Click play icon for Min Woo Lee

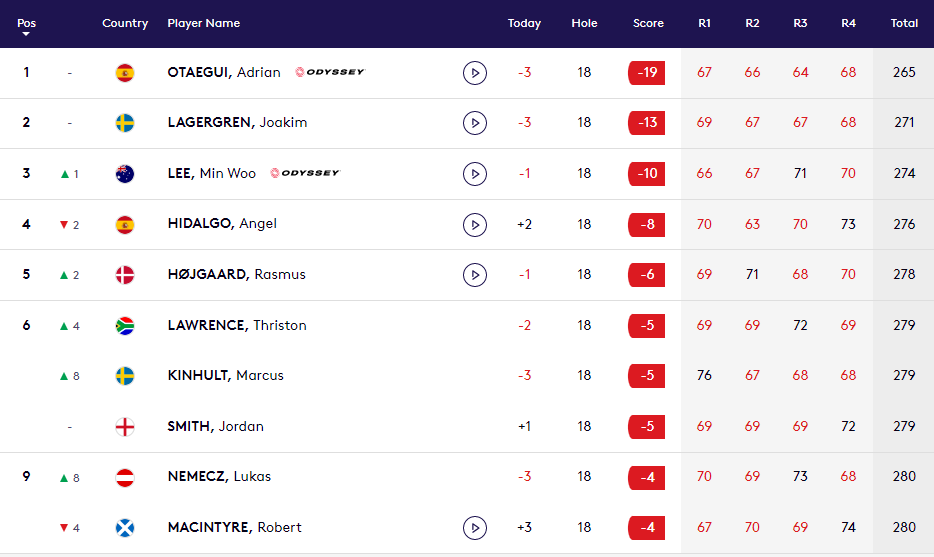pos(475,174)
